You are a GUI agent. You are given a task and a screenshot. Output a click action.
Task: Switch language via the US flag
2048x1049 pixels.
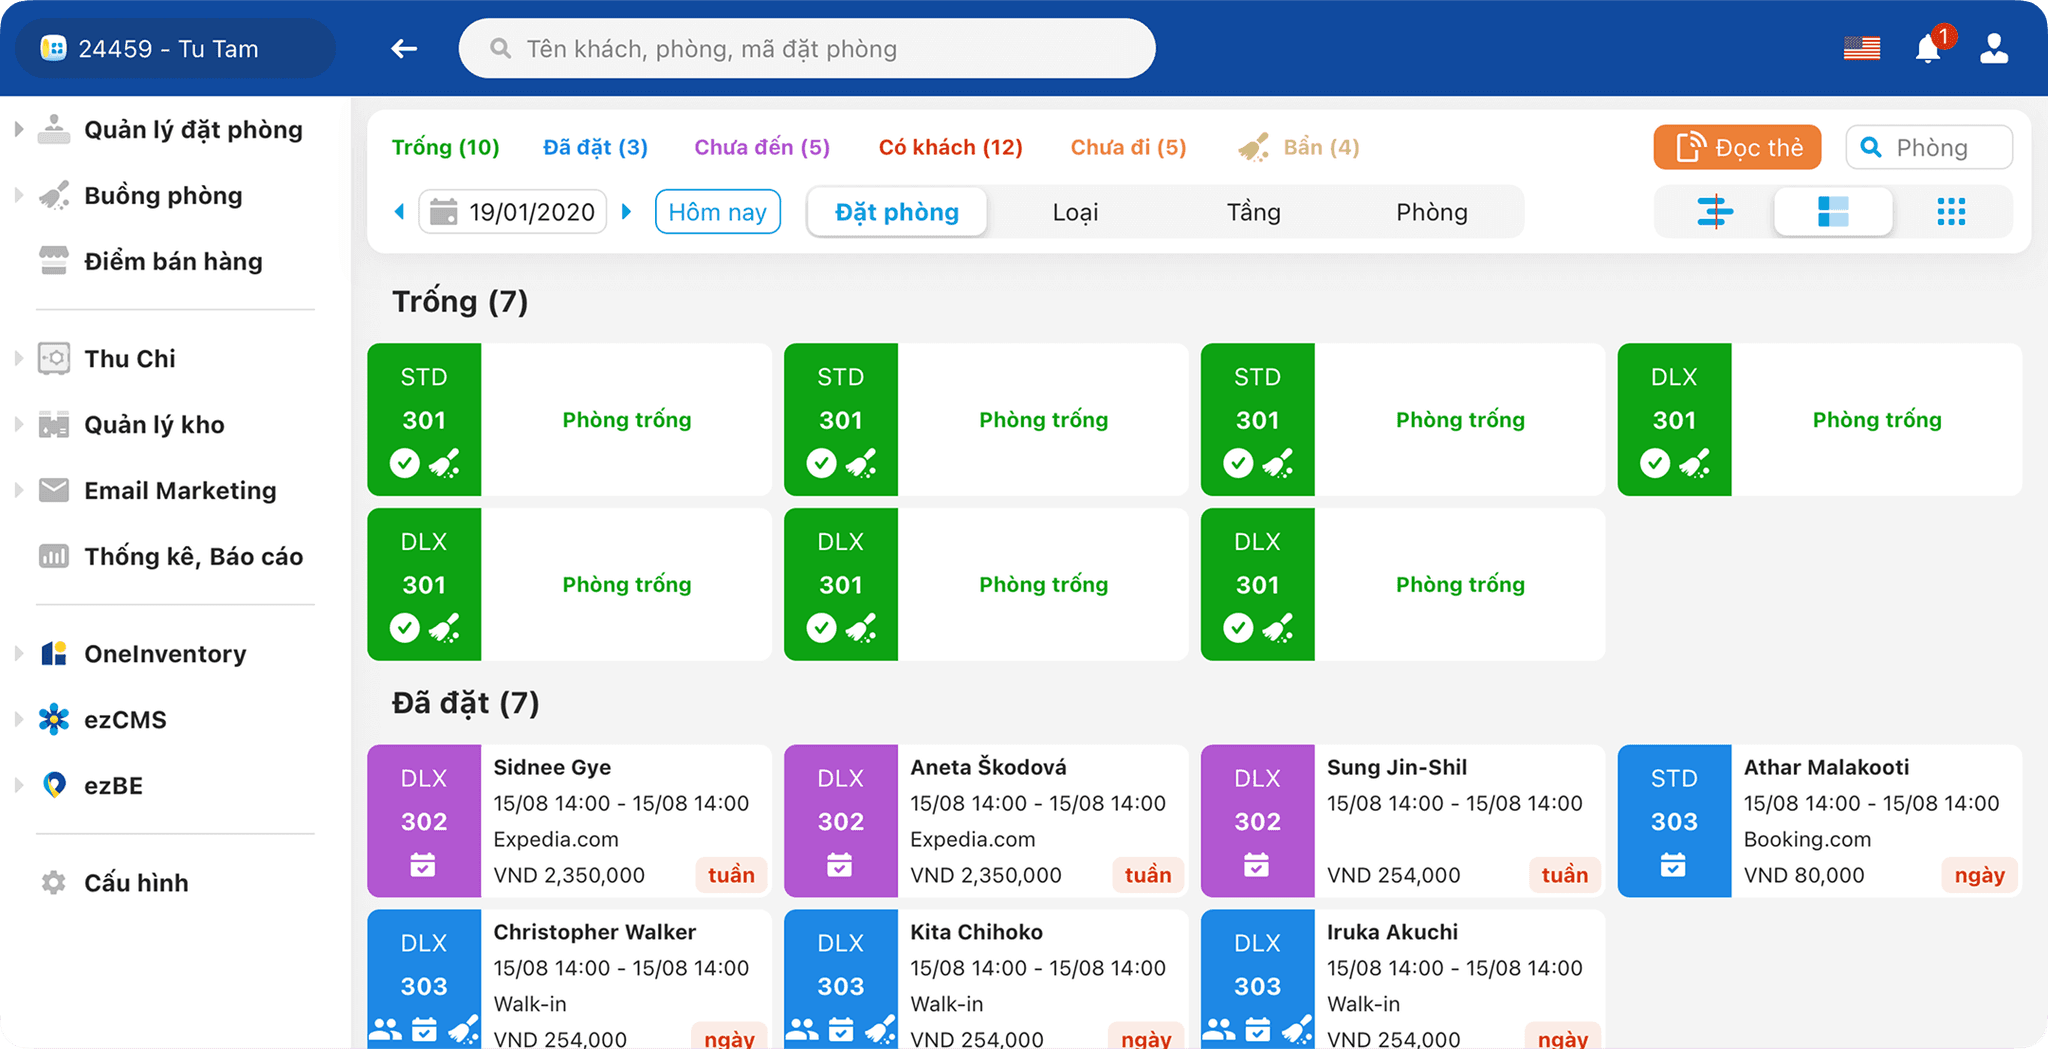(1862, 48)
